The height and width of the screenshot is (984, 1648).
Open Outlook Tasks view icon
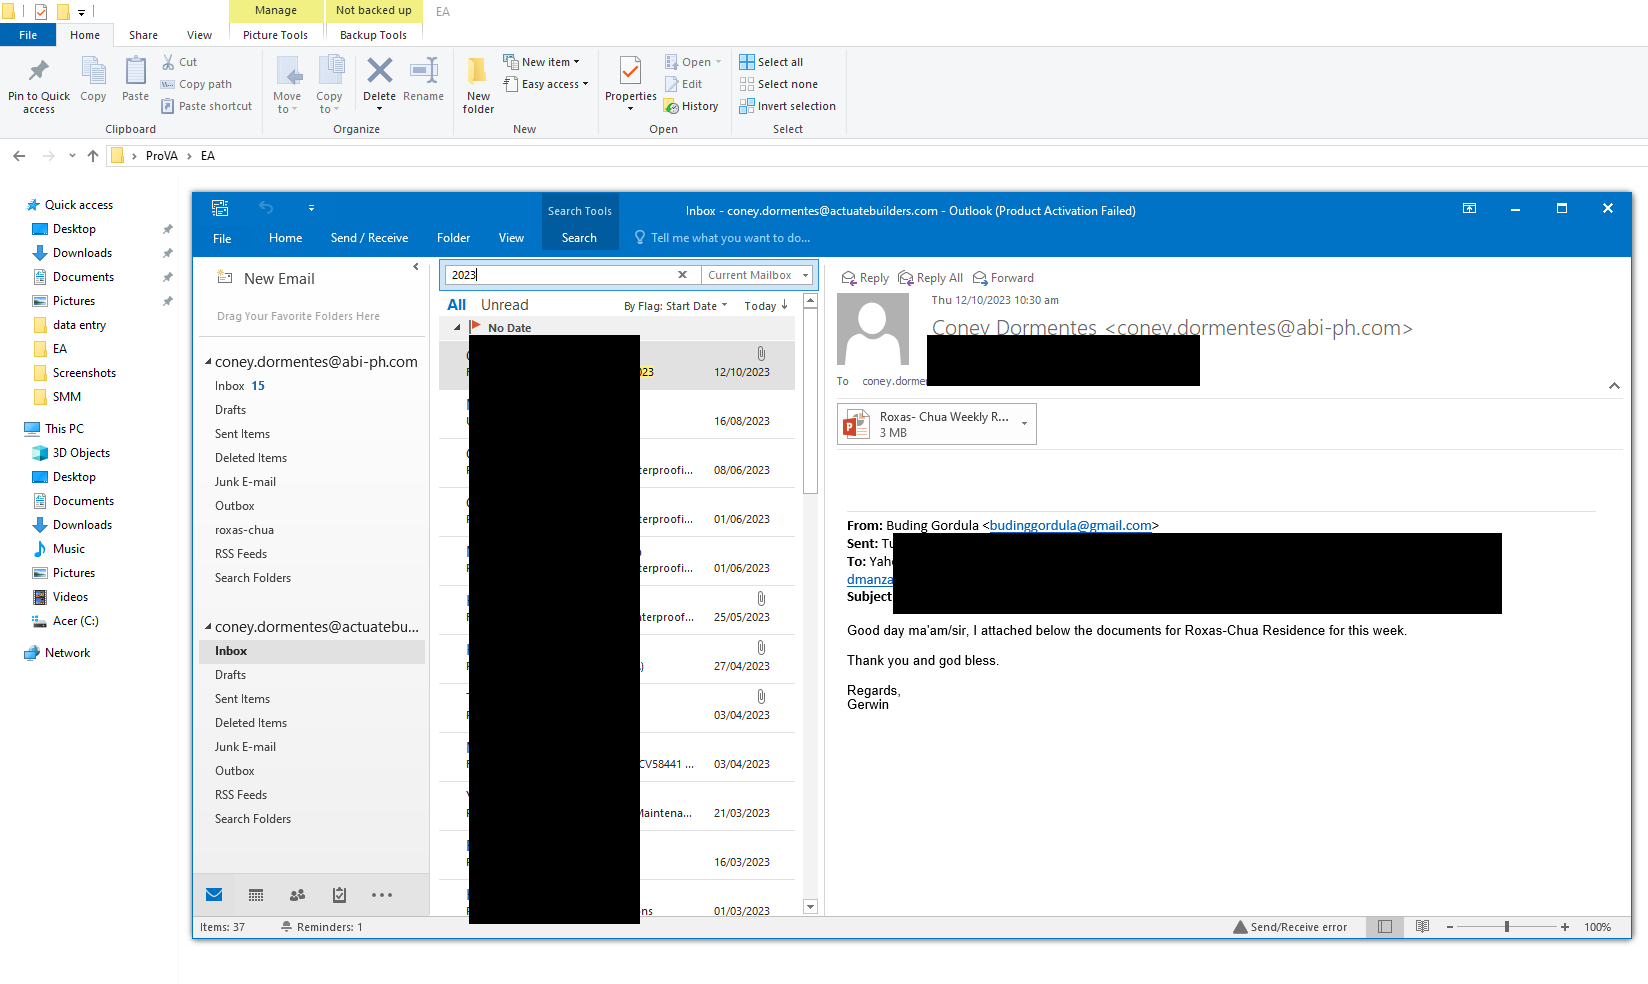[339, 895]
